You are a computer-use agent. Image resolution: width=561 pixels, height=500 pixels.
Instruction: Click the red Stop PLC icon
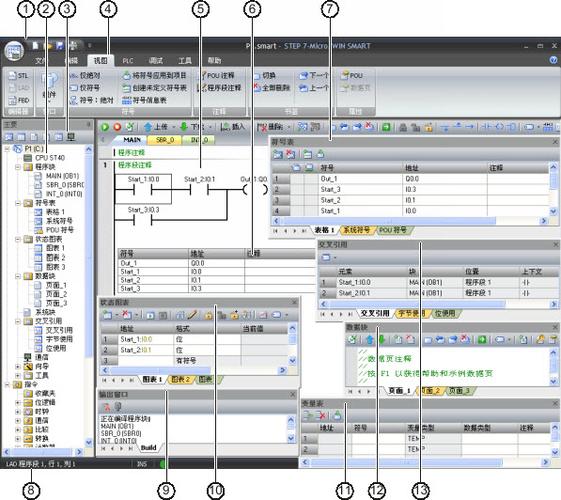click(x=117, y=127)
